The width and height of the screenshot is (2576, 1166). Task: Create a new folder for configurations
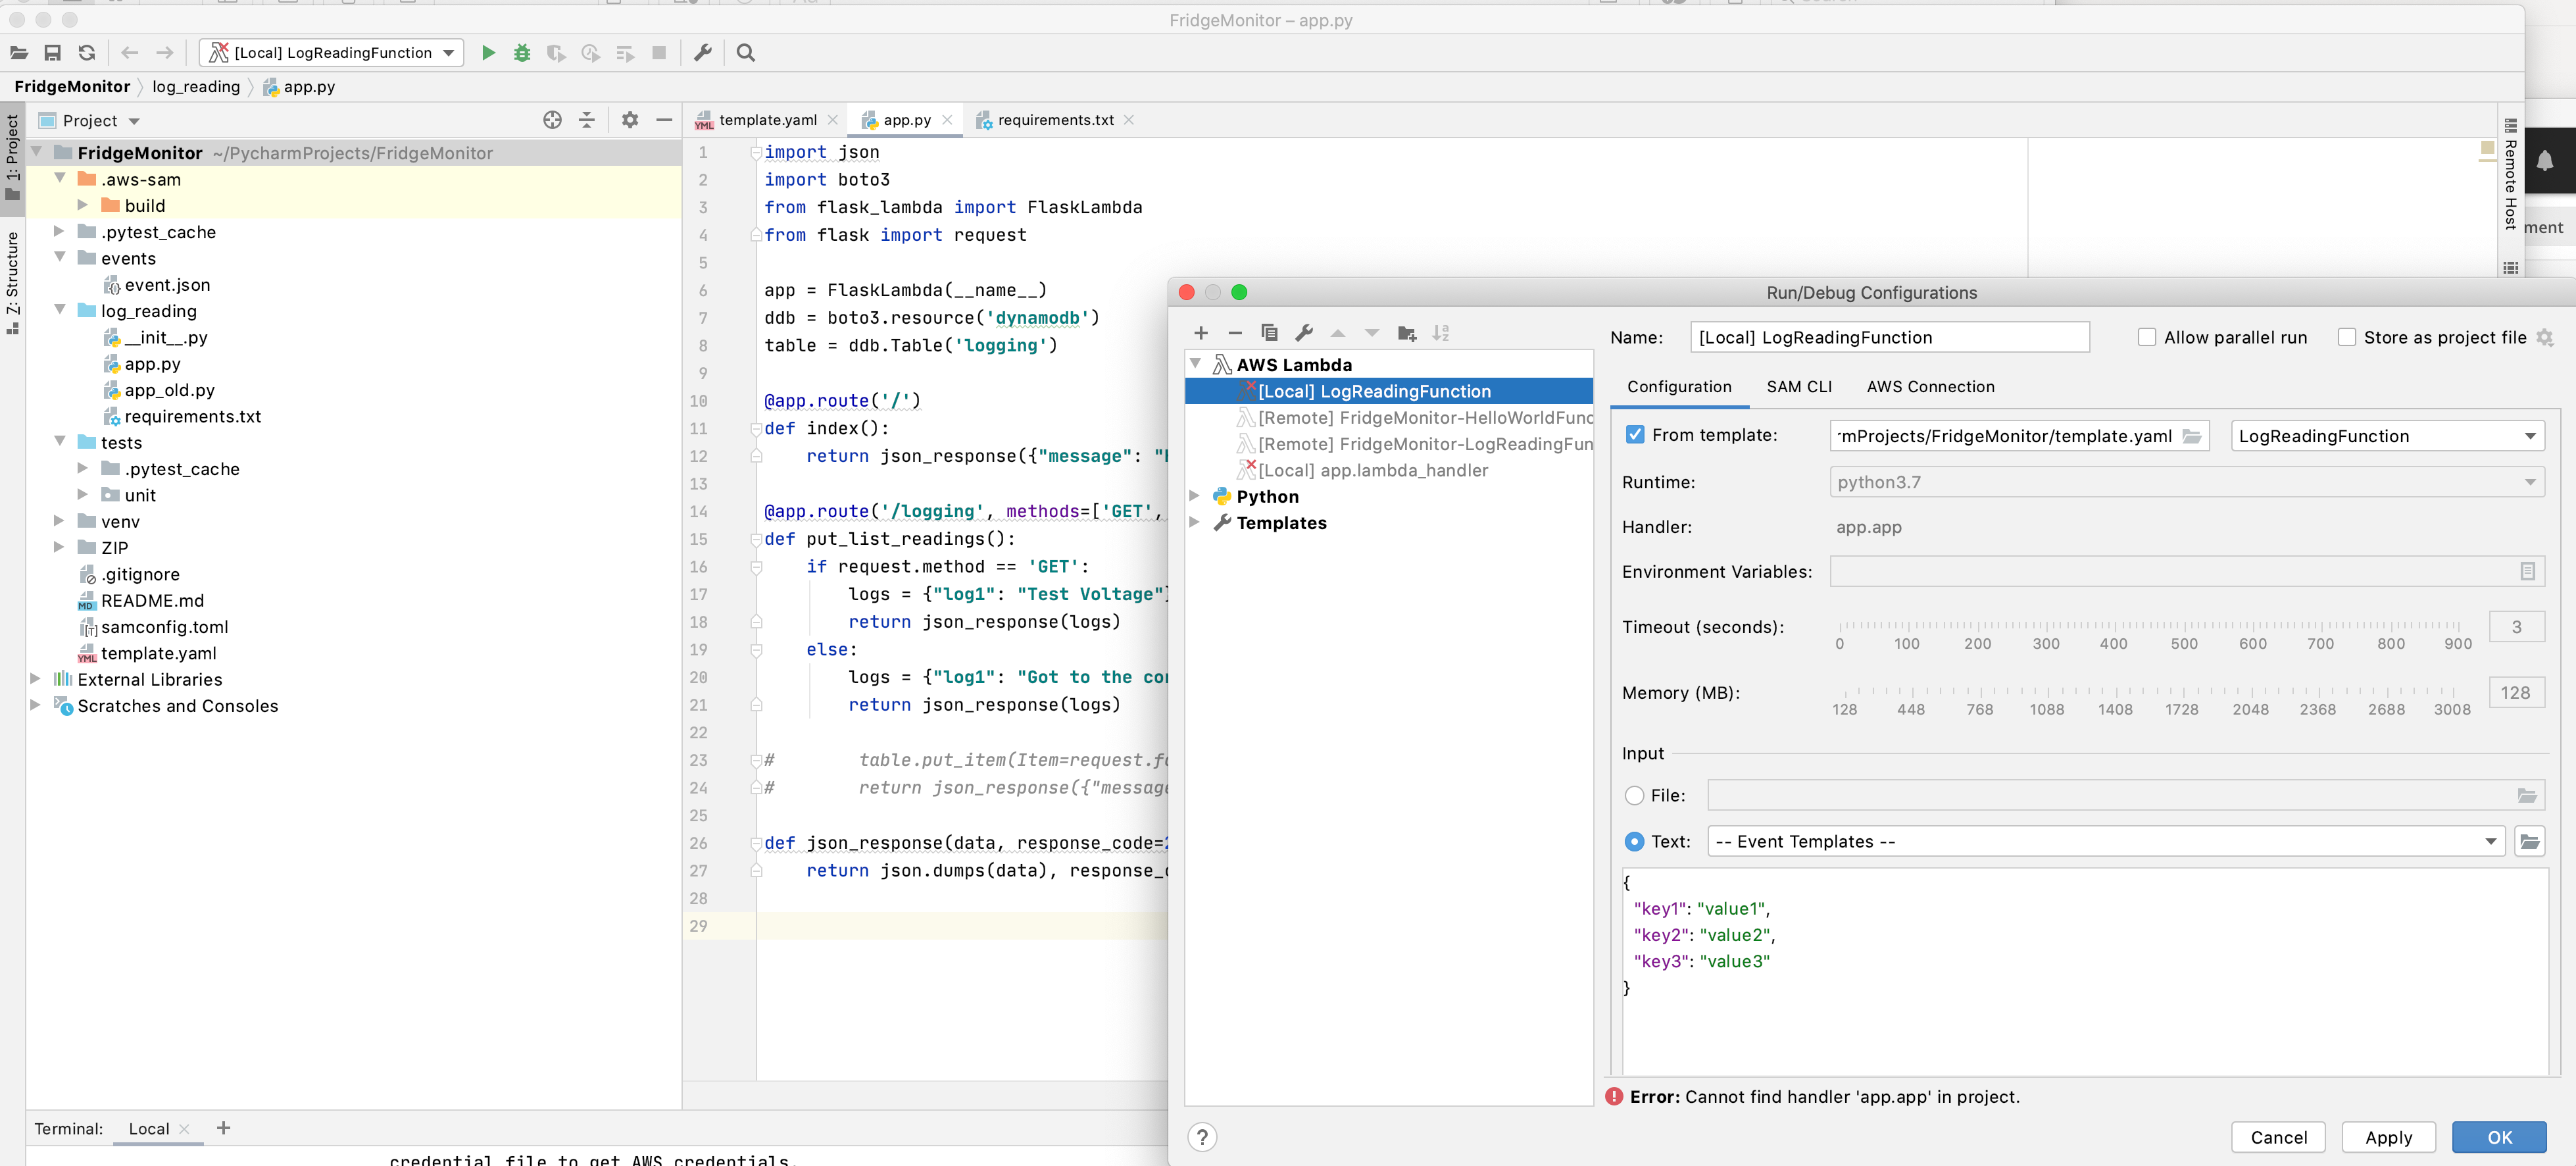click(1406, 333)
